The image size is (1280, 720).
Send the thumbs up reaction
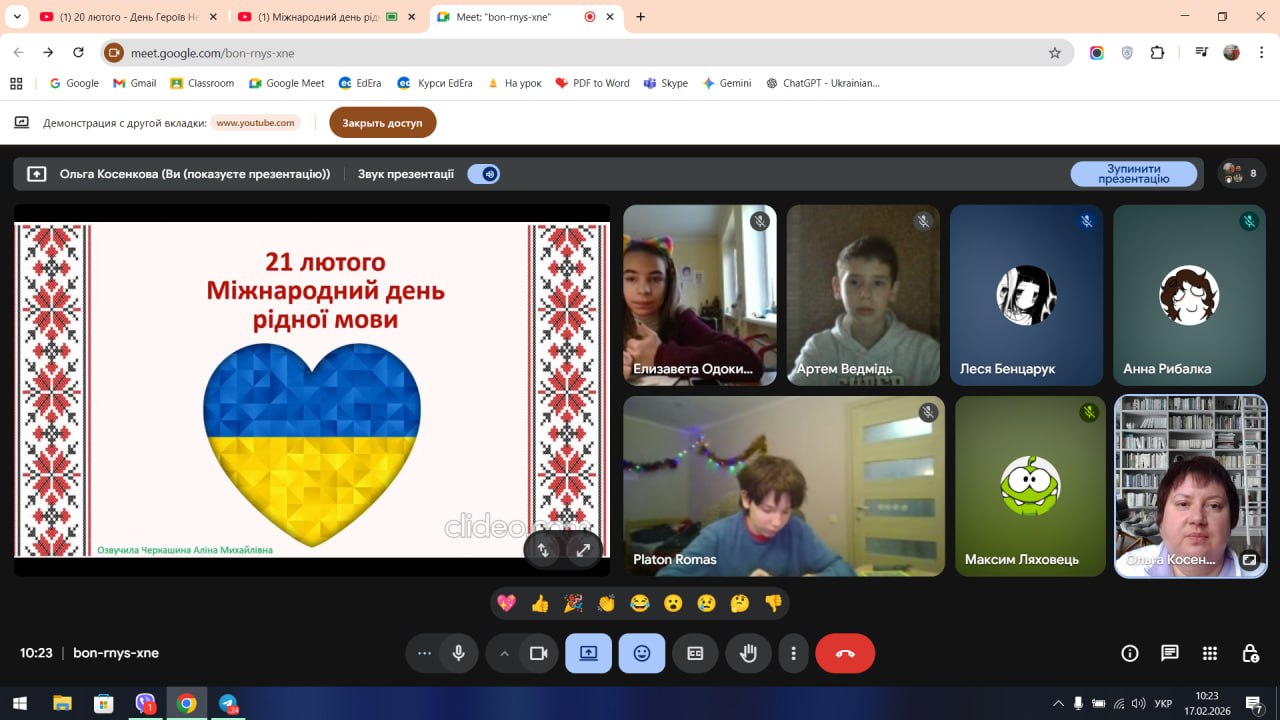click(x=540, y=603)
